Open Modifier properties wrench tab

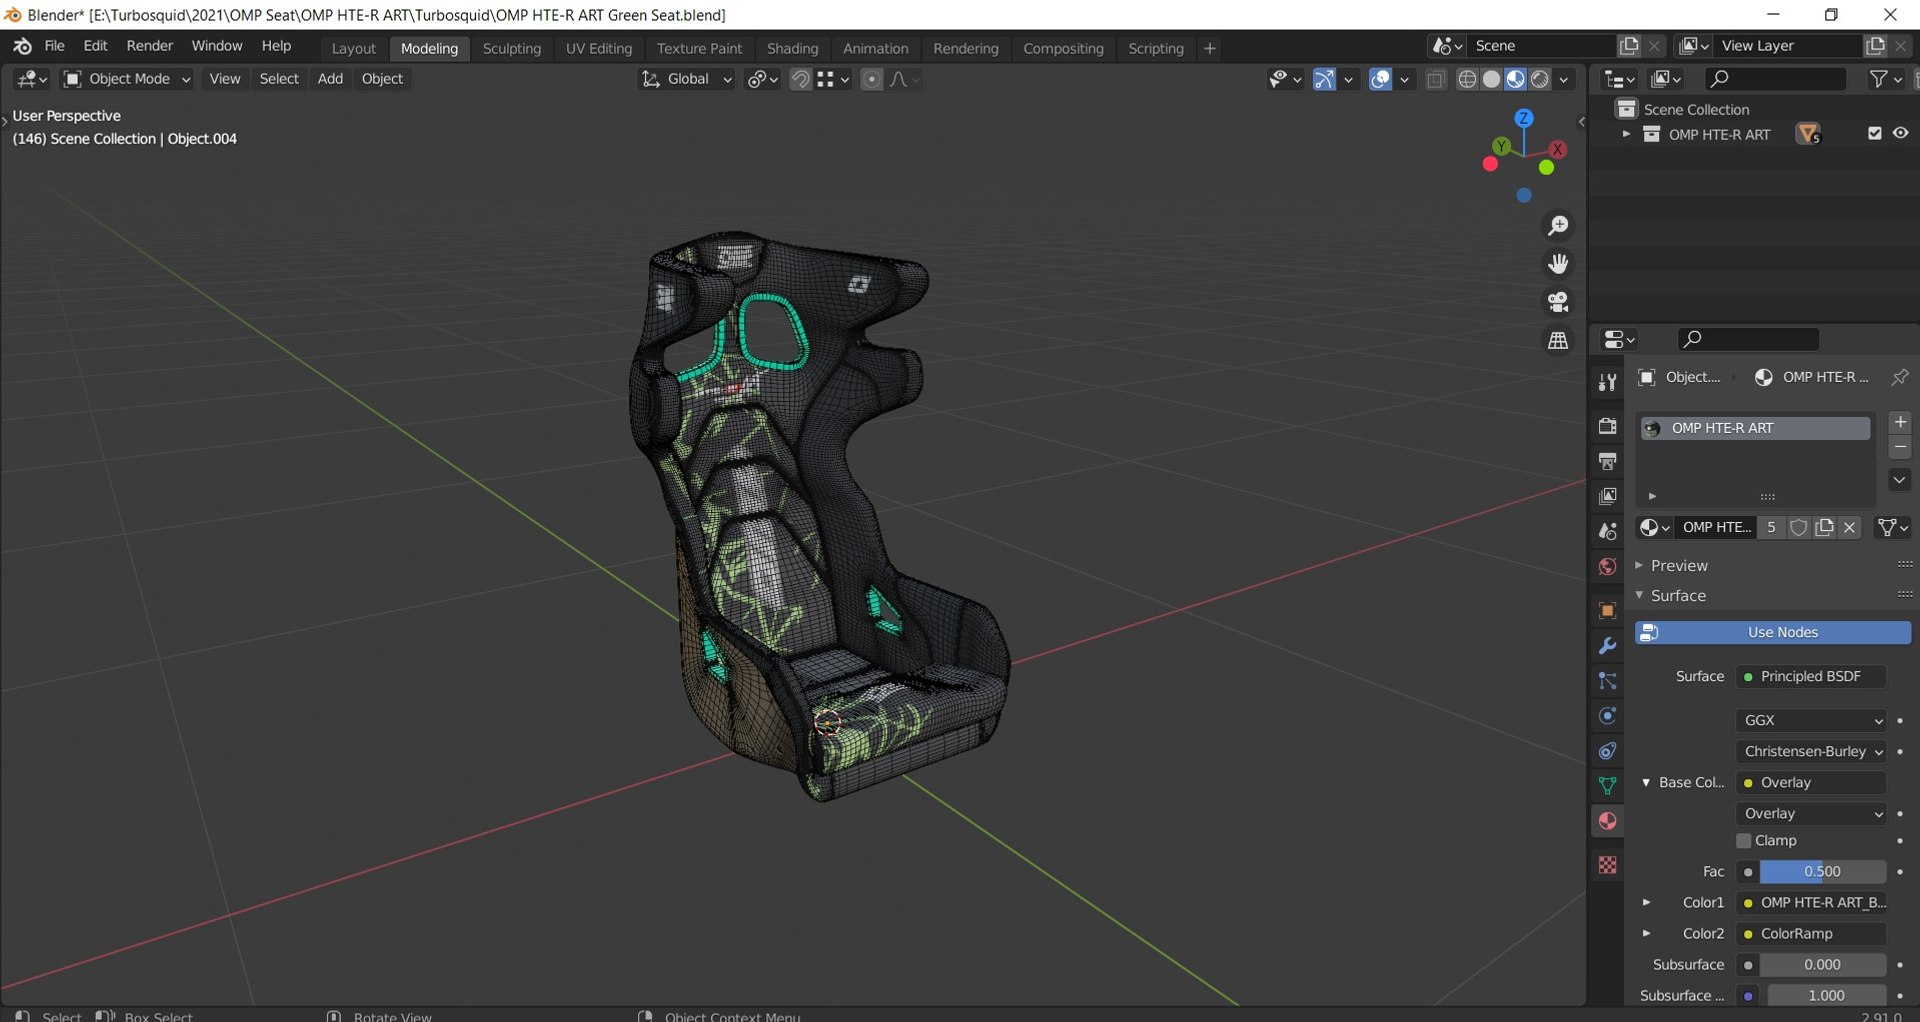(1607, 646)
